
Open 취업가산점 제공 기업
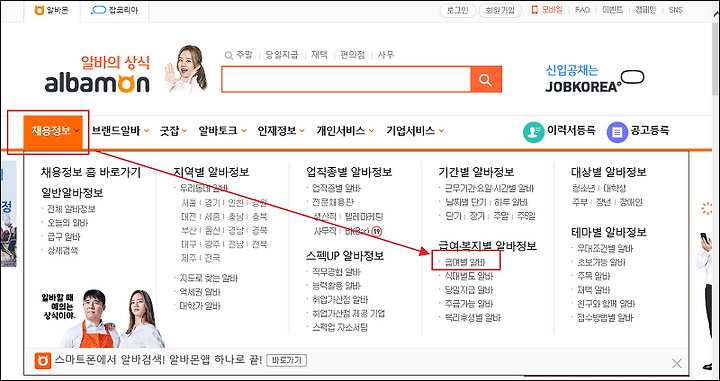pyautogui.click(x=349, y=314)
